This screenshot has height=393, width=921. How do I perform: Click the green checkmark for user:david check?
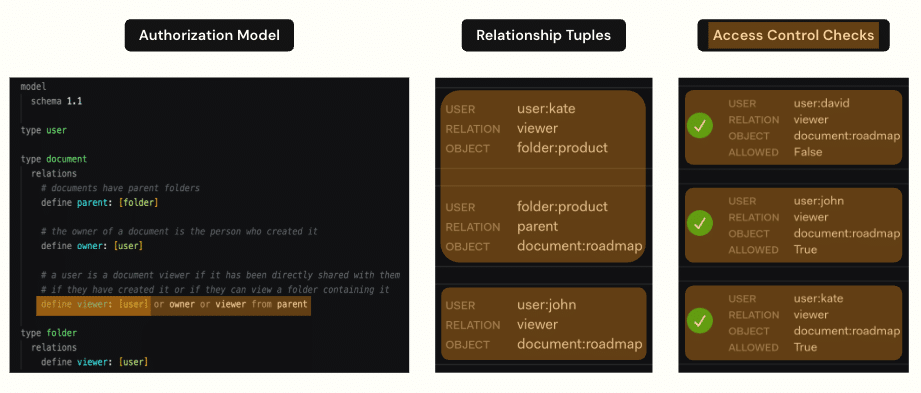[x=700, y=126]
